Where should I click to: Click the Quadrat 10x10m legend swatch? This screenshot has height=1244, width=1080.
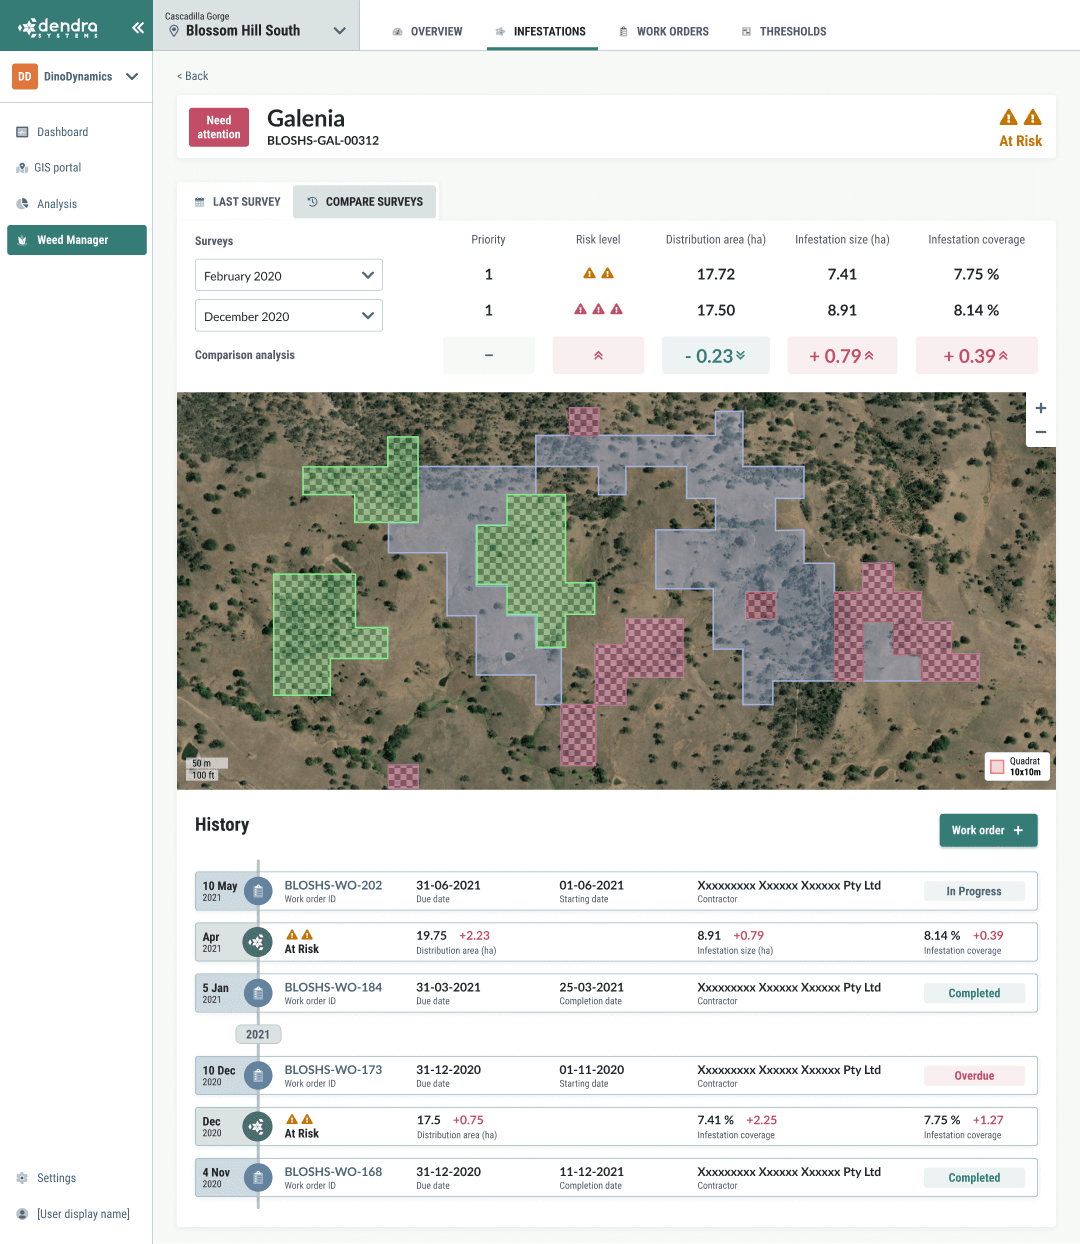[997, 767]
